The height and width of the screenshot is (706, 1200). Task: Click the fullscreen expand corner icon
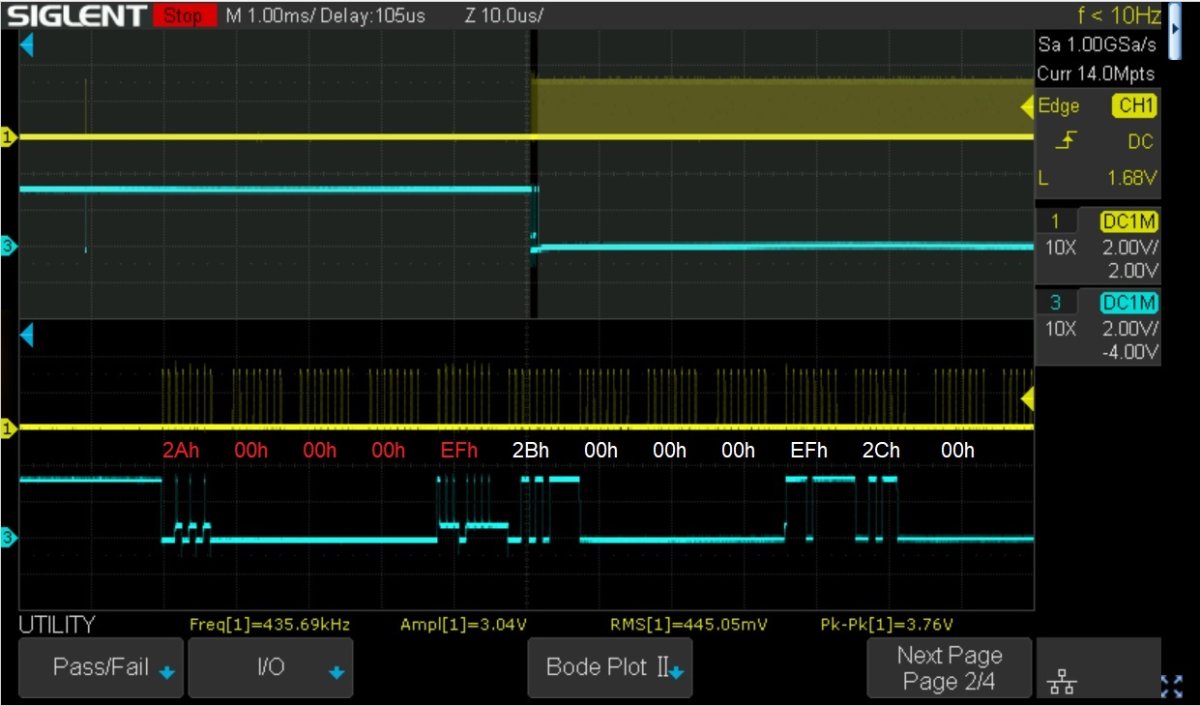[1171, 685]
